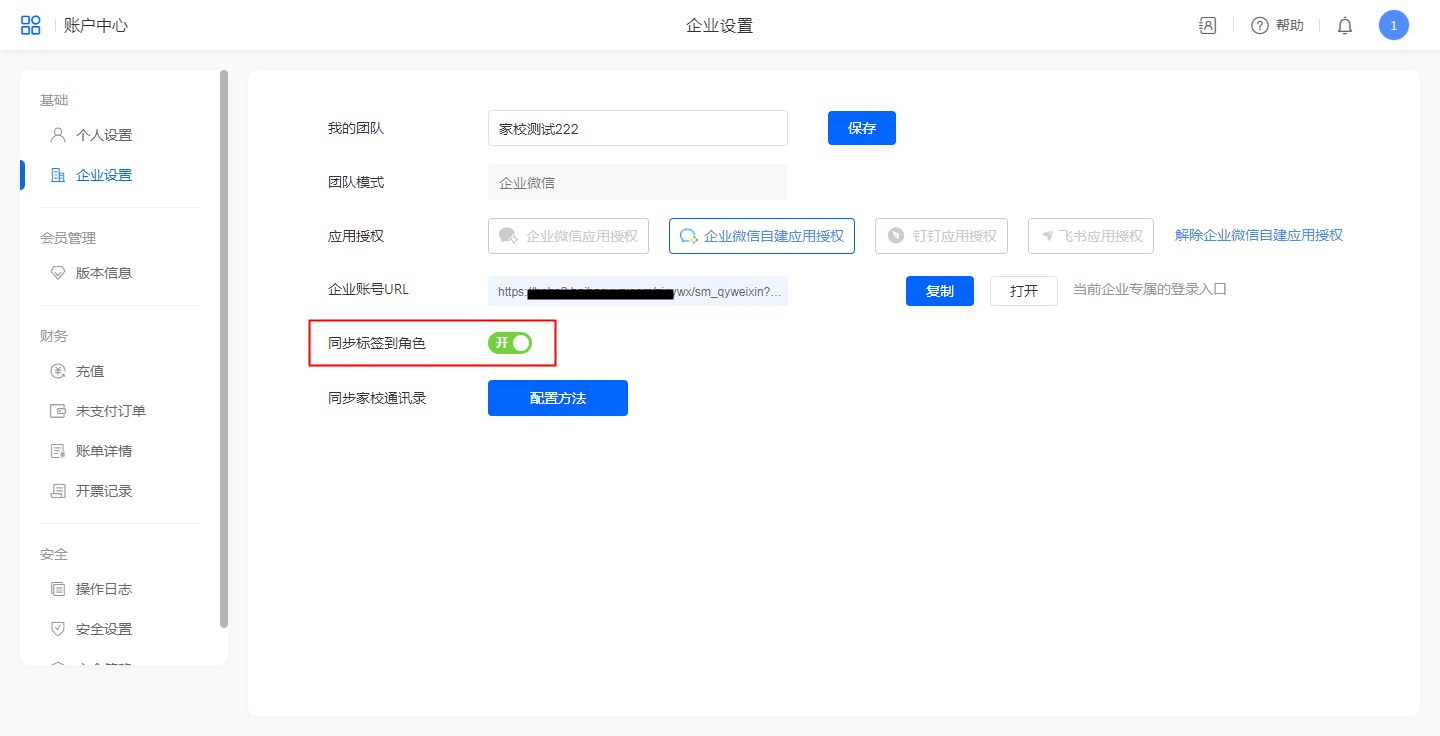The image size is (1440, 736).
Task: Open 操作日志 in the sidebar
Action: coord(103,589)
